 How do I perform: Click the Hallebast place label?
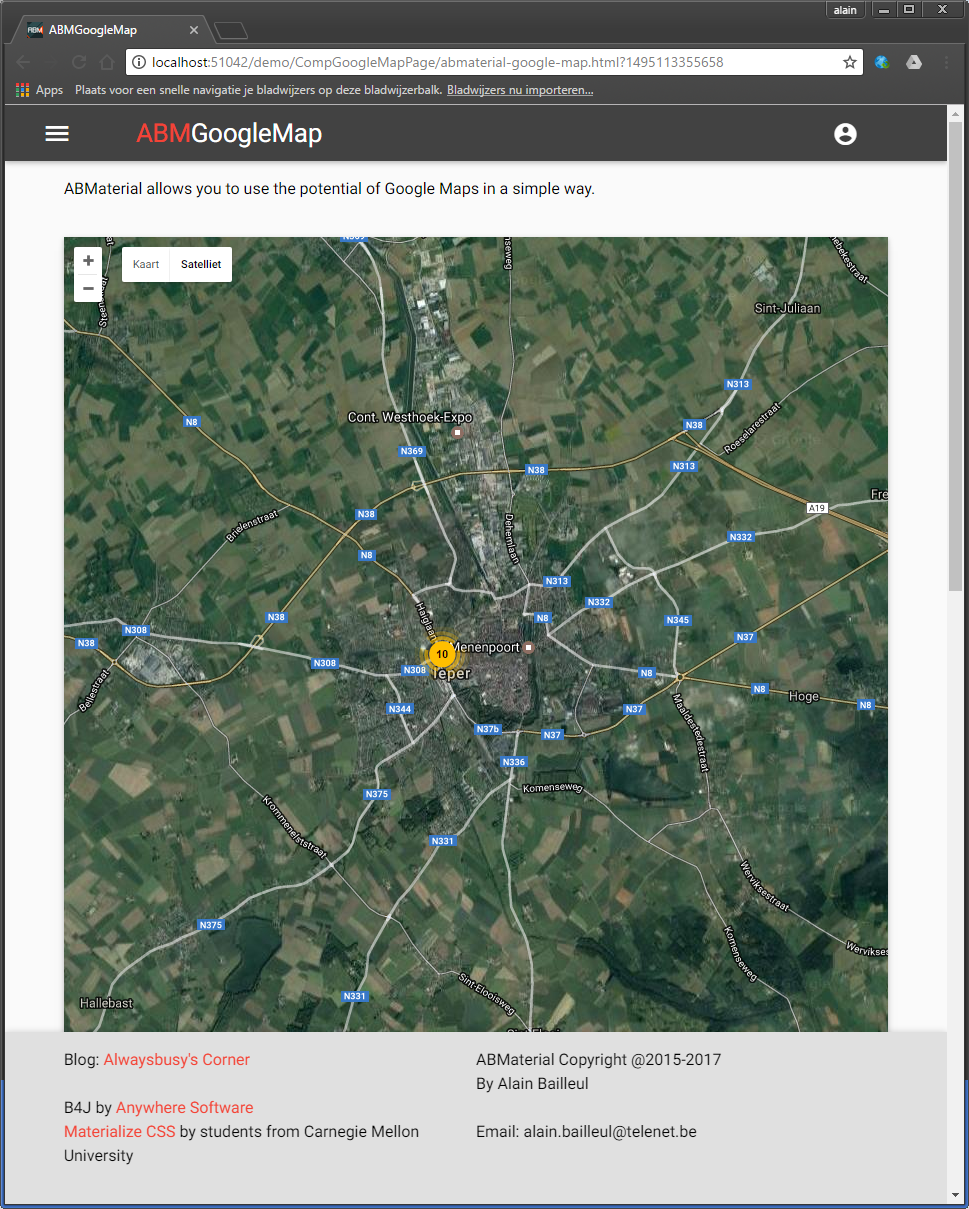pyautogui.click(x=106, y=1003)
